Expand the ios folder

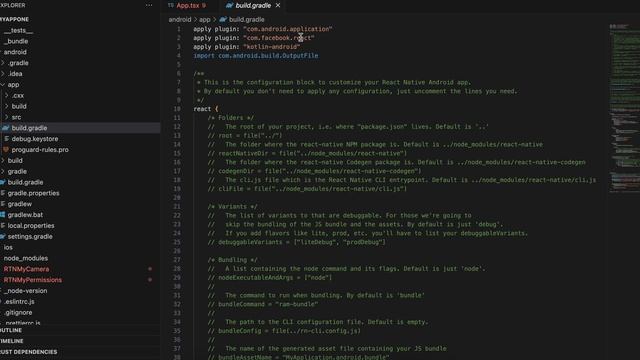[8, 247]
